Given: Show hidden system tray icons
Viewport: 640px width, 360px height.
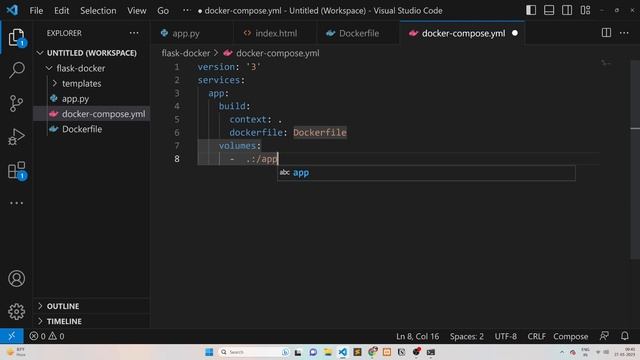Looking at the screenshot, I should click(562, 352).
